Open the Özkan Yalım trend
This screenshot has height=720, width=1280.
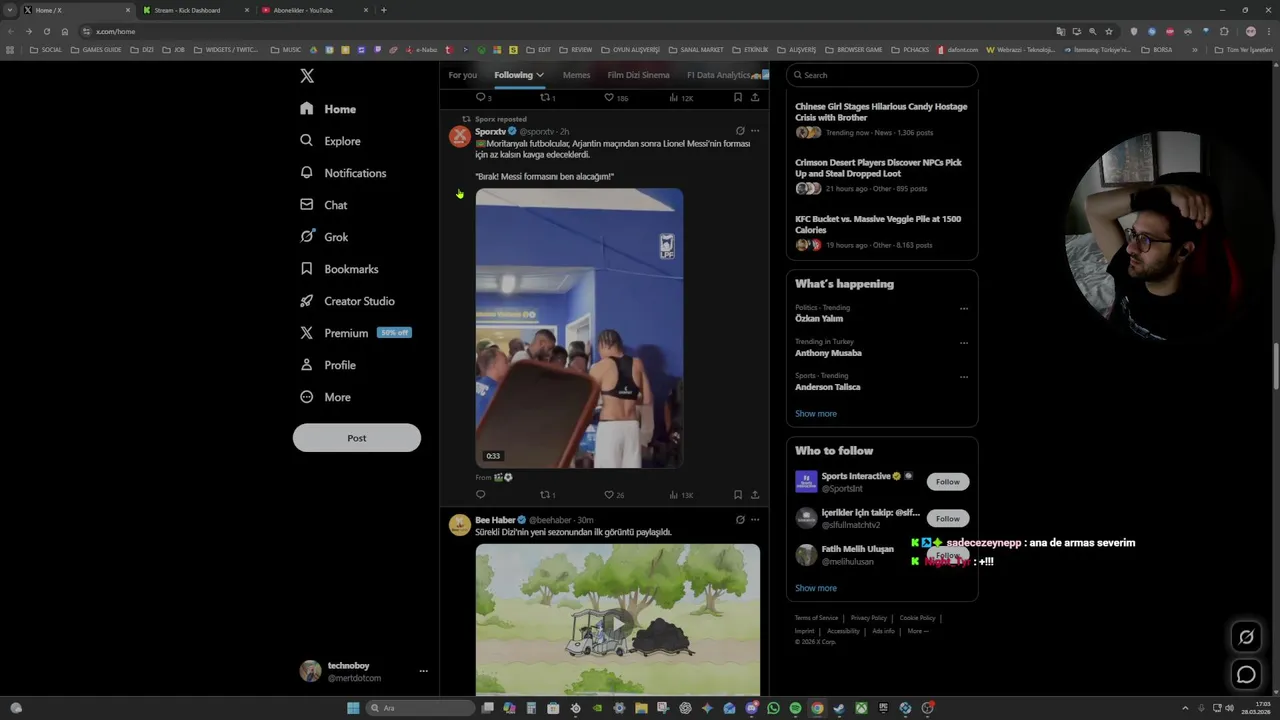[819, 319]
